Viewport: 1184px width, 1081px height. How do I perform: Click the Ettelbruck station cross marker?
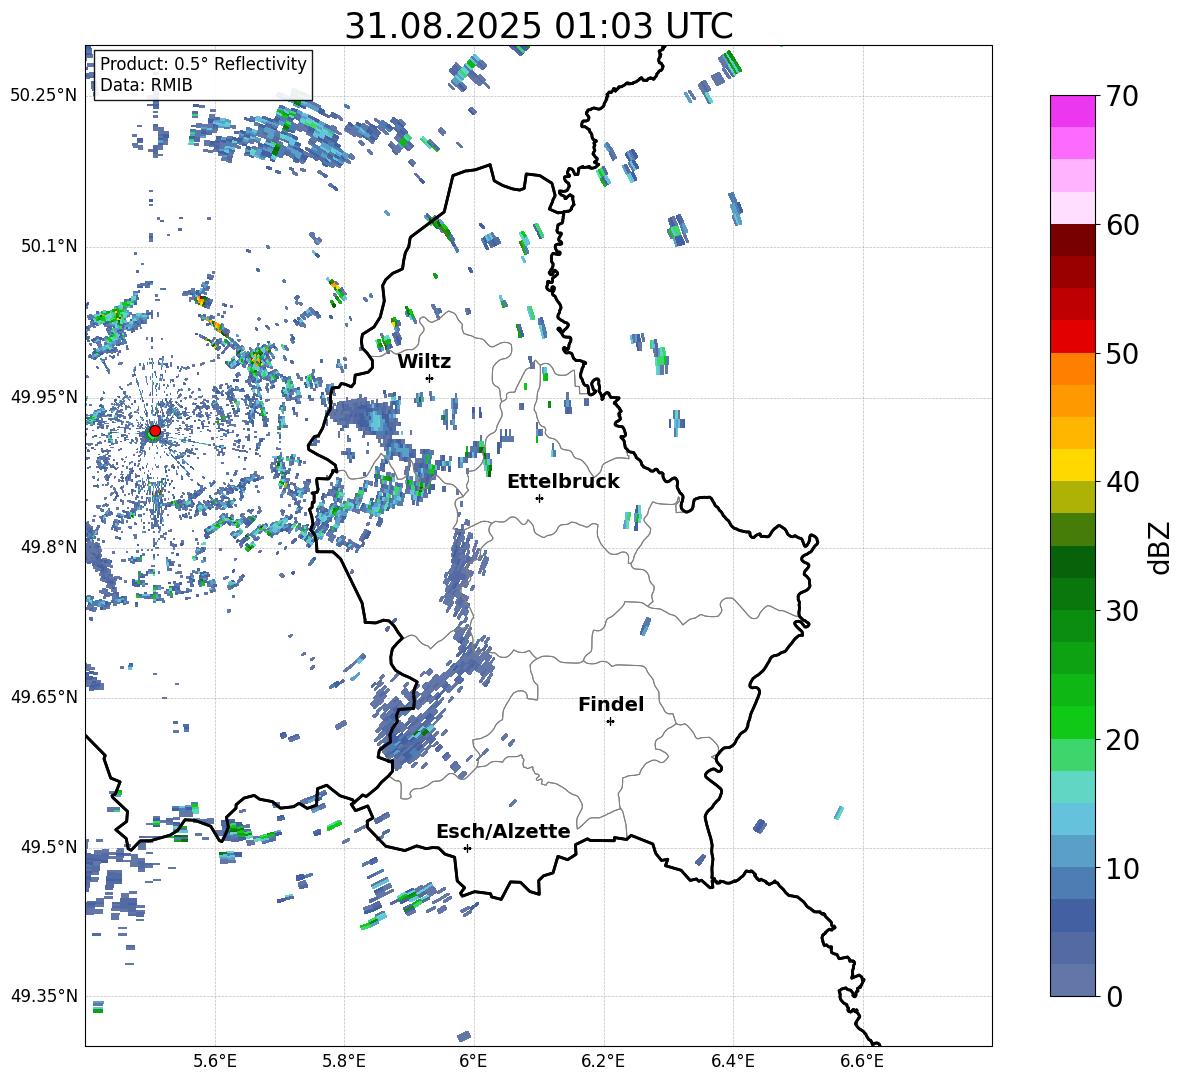(539, 498)
